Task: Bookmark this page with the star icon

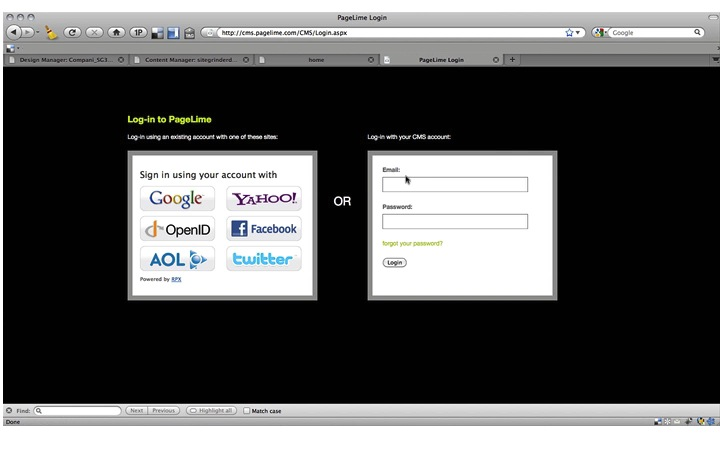Action: (569, 33)
